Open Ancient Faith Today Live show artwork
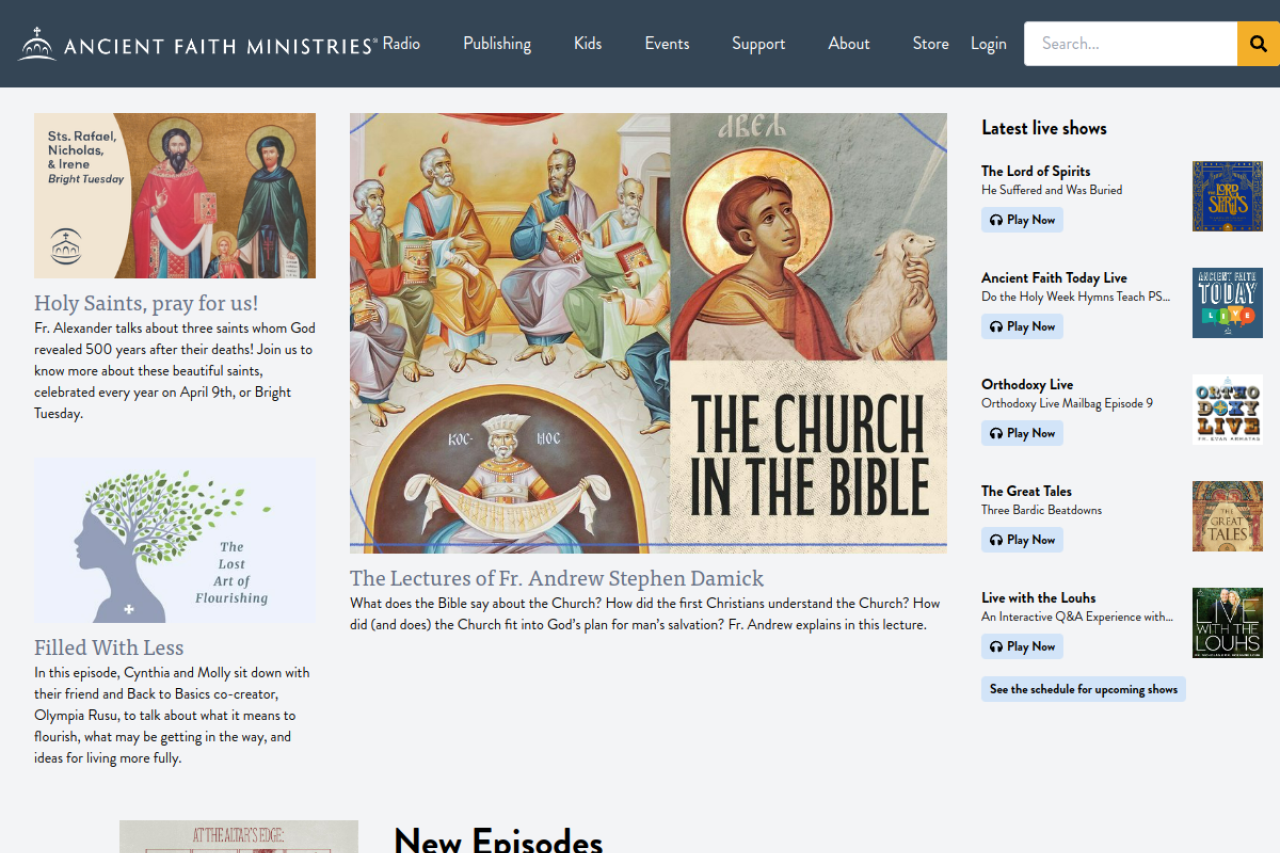The width and height of the screenshot is (1280, 853). pyautogui.click(x=1227, y=303)
